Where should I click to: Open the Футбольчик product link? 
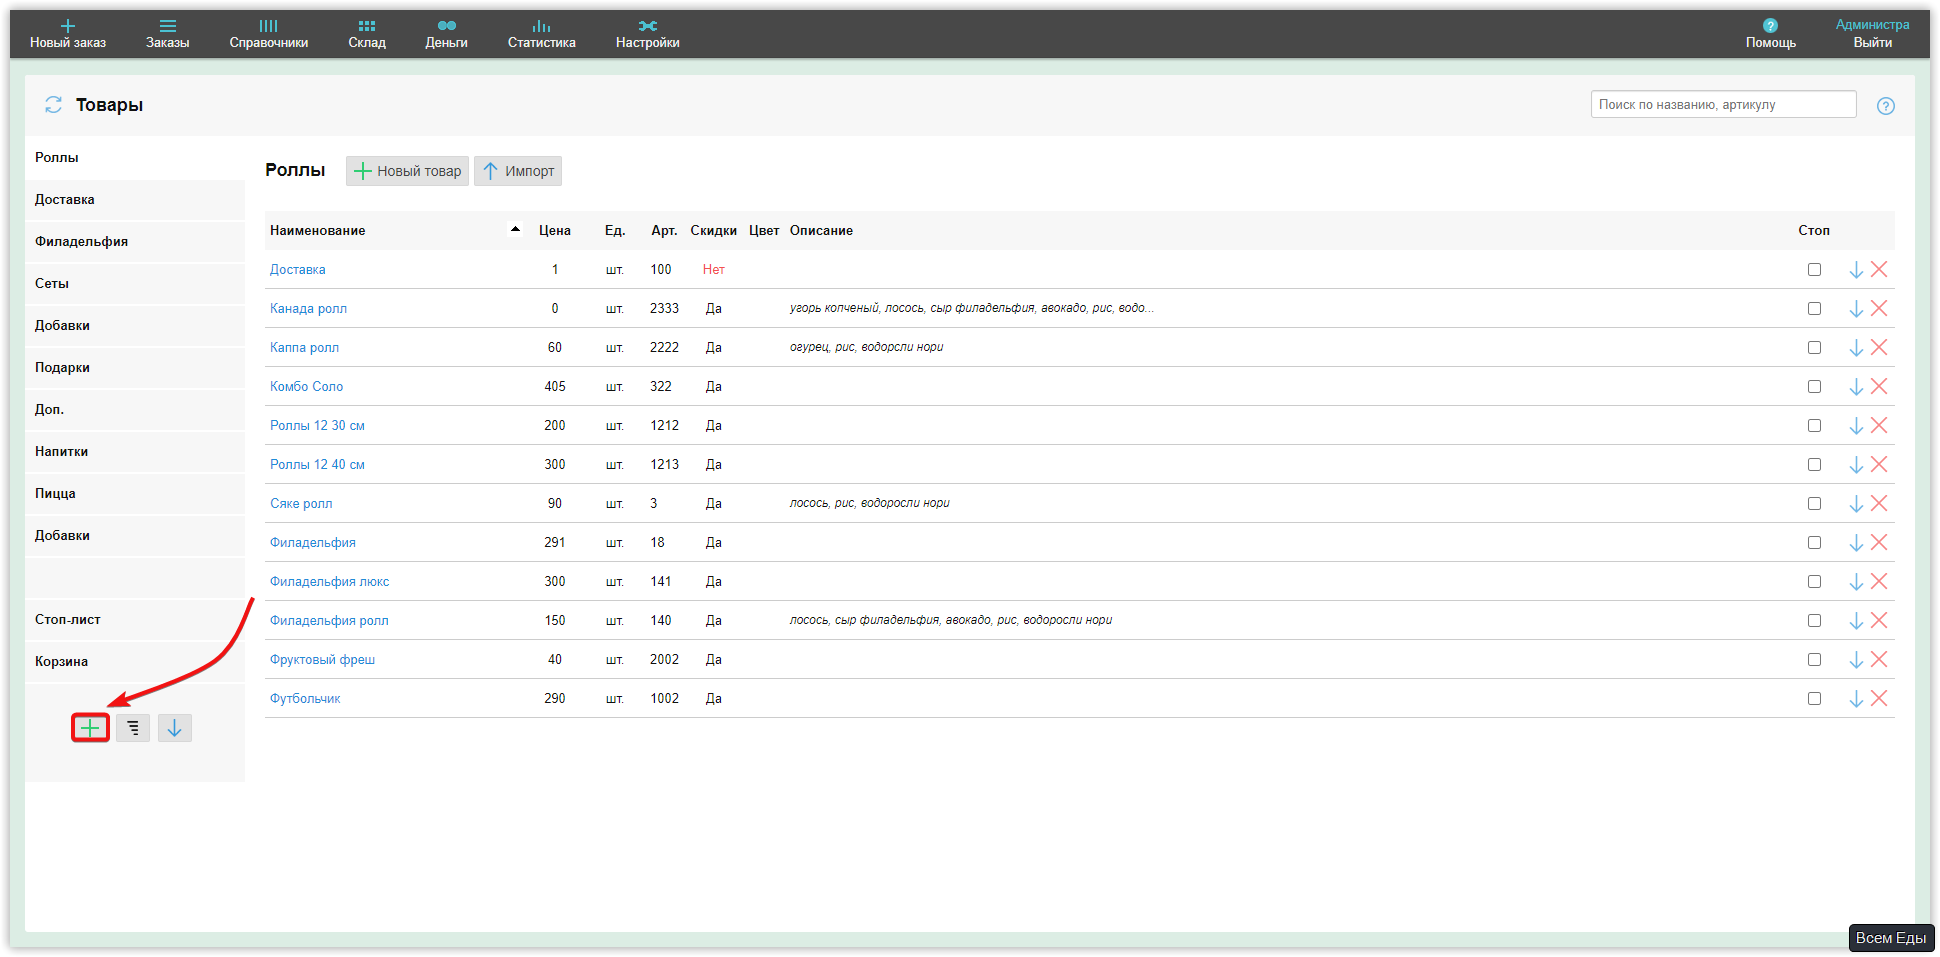305,698
